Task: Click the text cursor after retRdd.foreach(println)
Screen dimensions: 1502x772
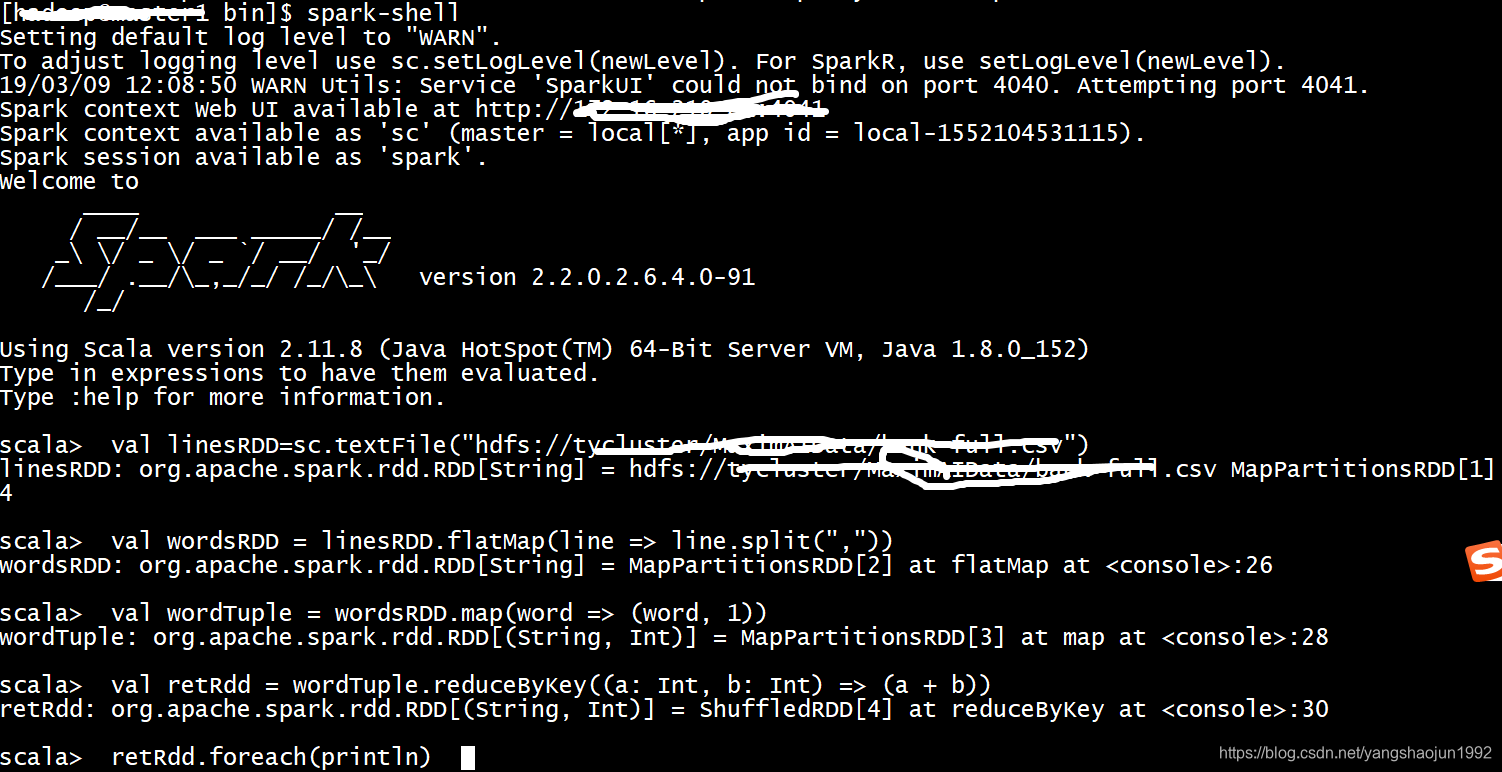Action: [x=467, y=758]
